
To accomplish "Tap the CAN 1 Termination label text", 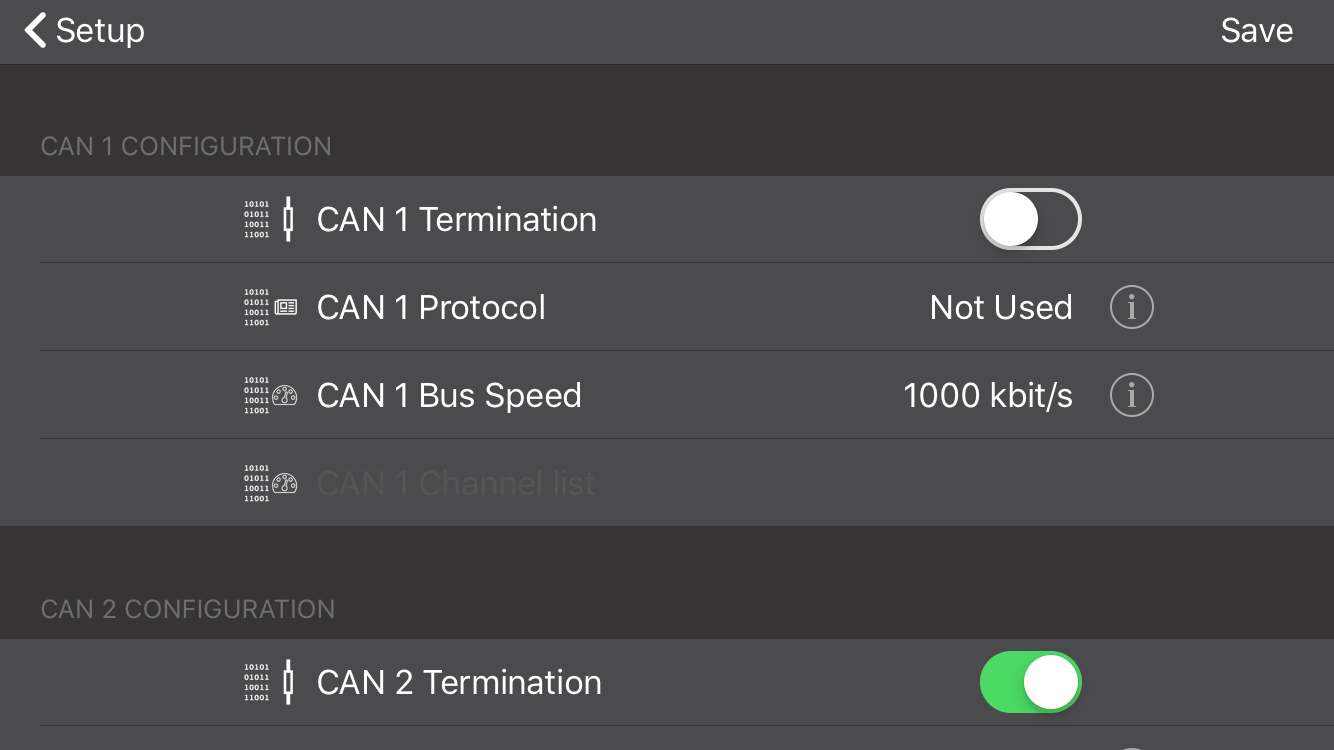I will click(457, 219).
